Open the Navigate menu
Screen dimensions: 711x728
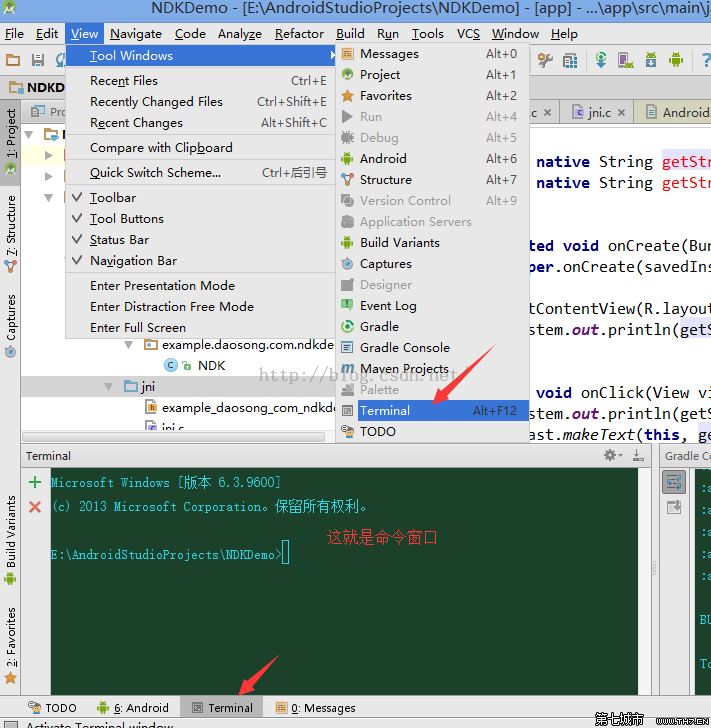pyautogui.click(x=136, y=34)
